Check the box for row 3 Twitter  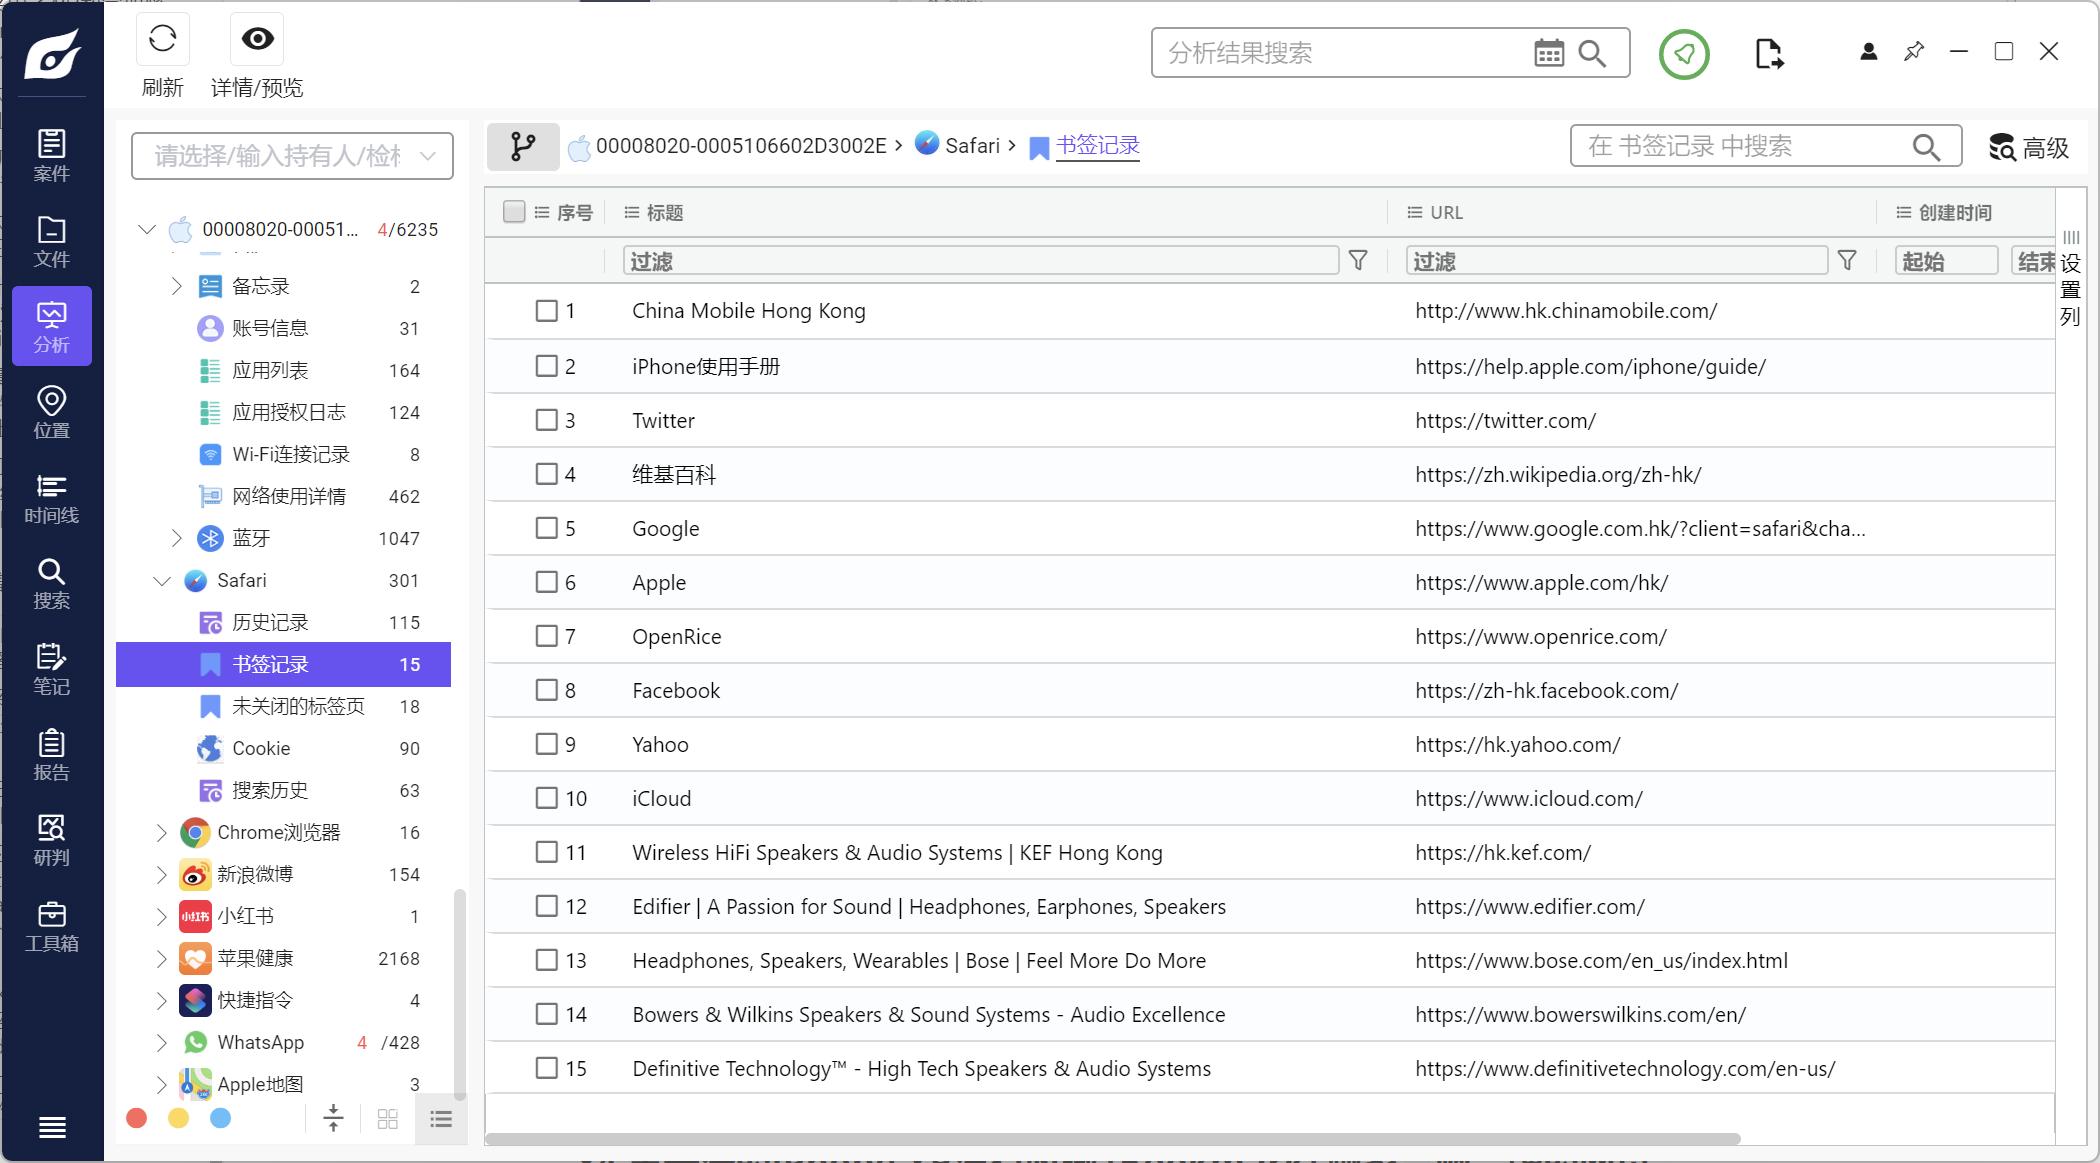pos(546,420)
